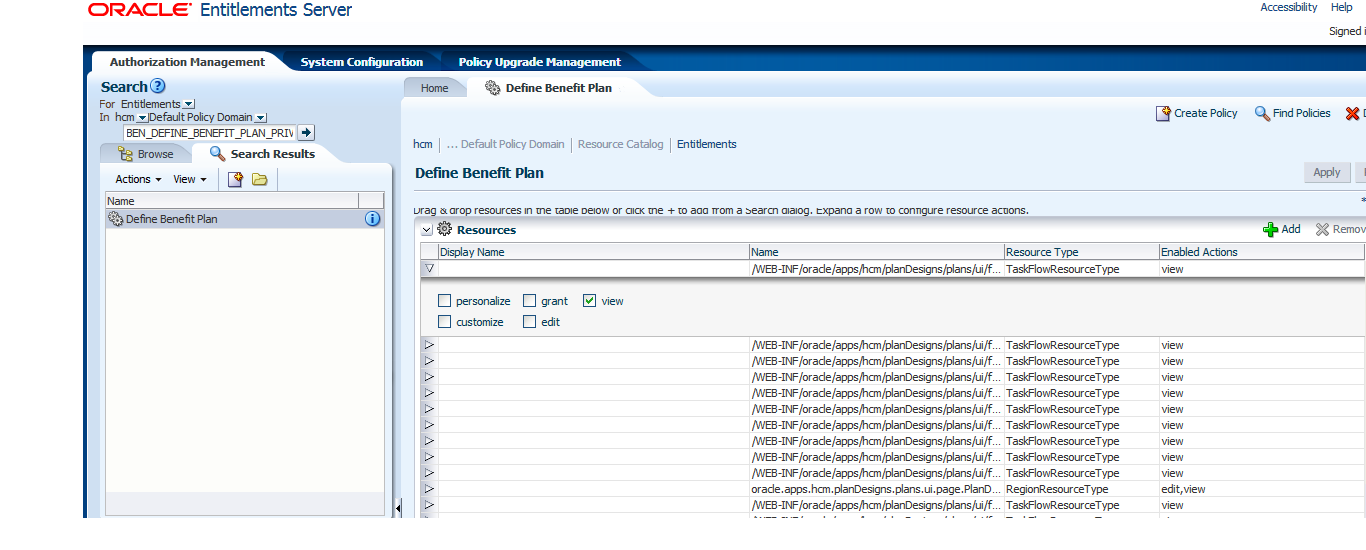Click the Entitlements breadcrumb
The image size is (1366, 550).
tap(707, 144)
